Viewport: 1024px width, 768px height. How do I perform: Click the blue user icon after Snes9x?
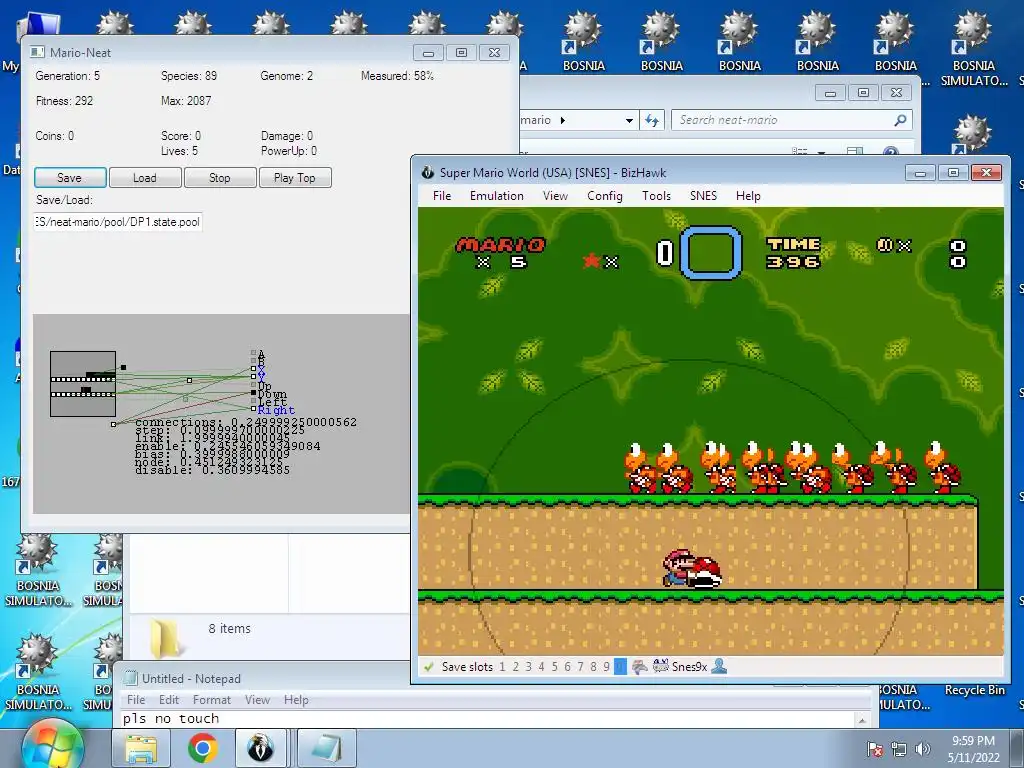click(719, 667)
